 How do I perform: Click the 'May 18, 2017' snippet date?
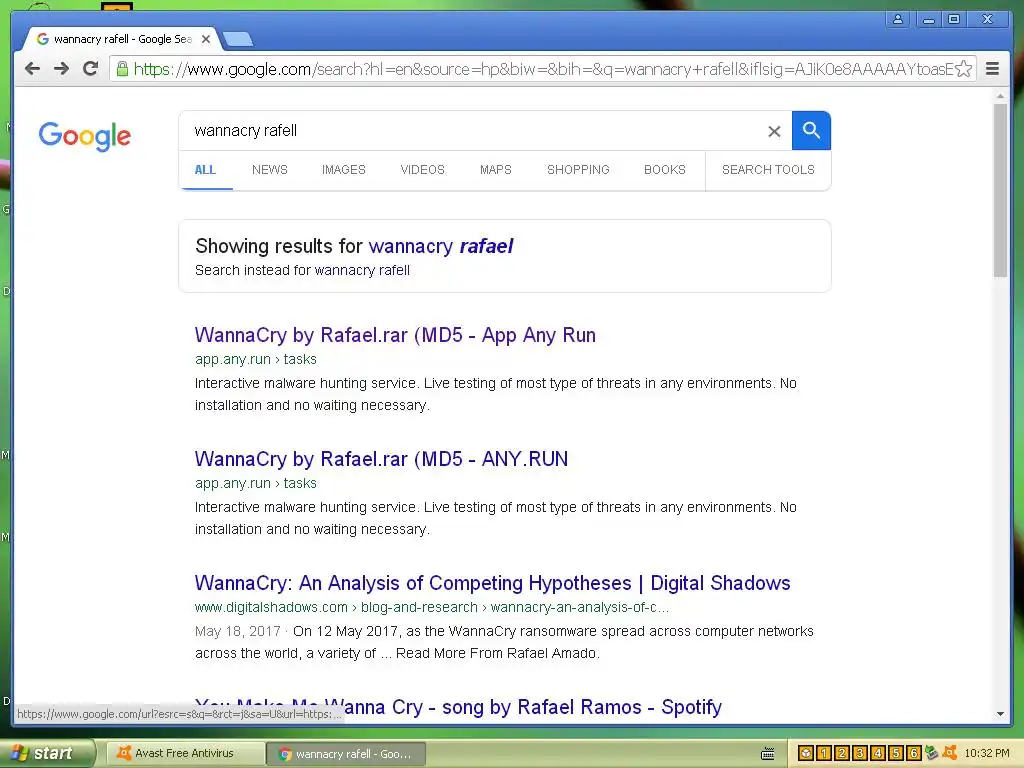(238, 632)
